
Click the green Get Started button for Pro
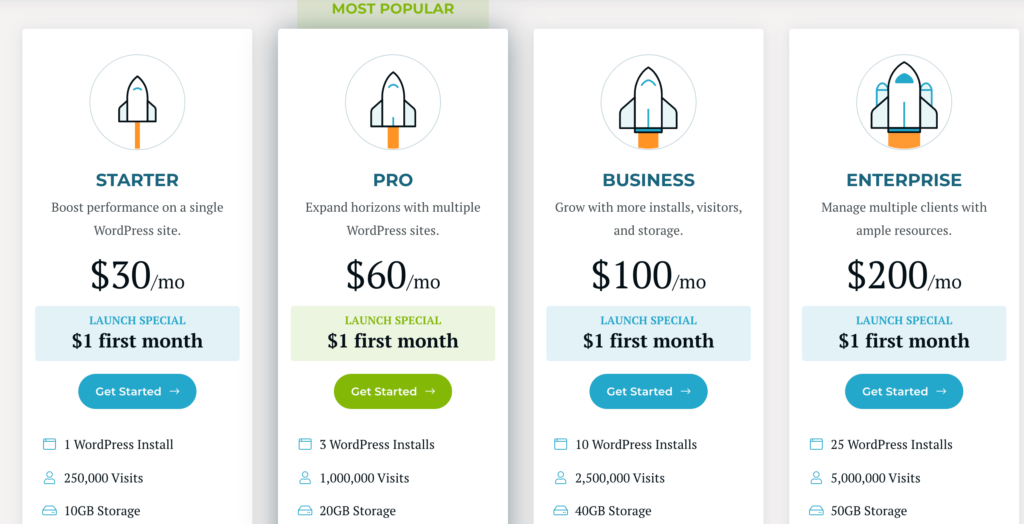392,391
